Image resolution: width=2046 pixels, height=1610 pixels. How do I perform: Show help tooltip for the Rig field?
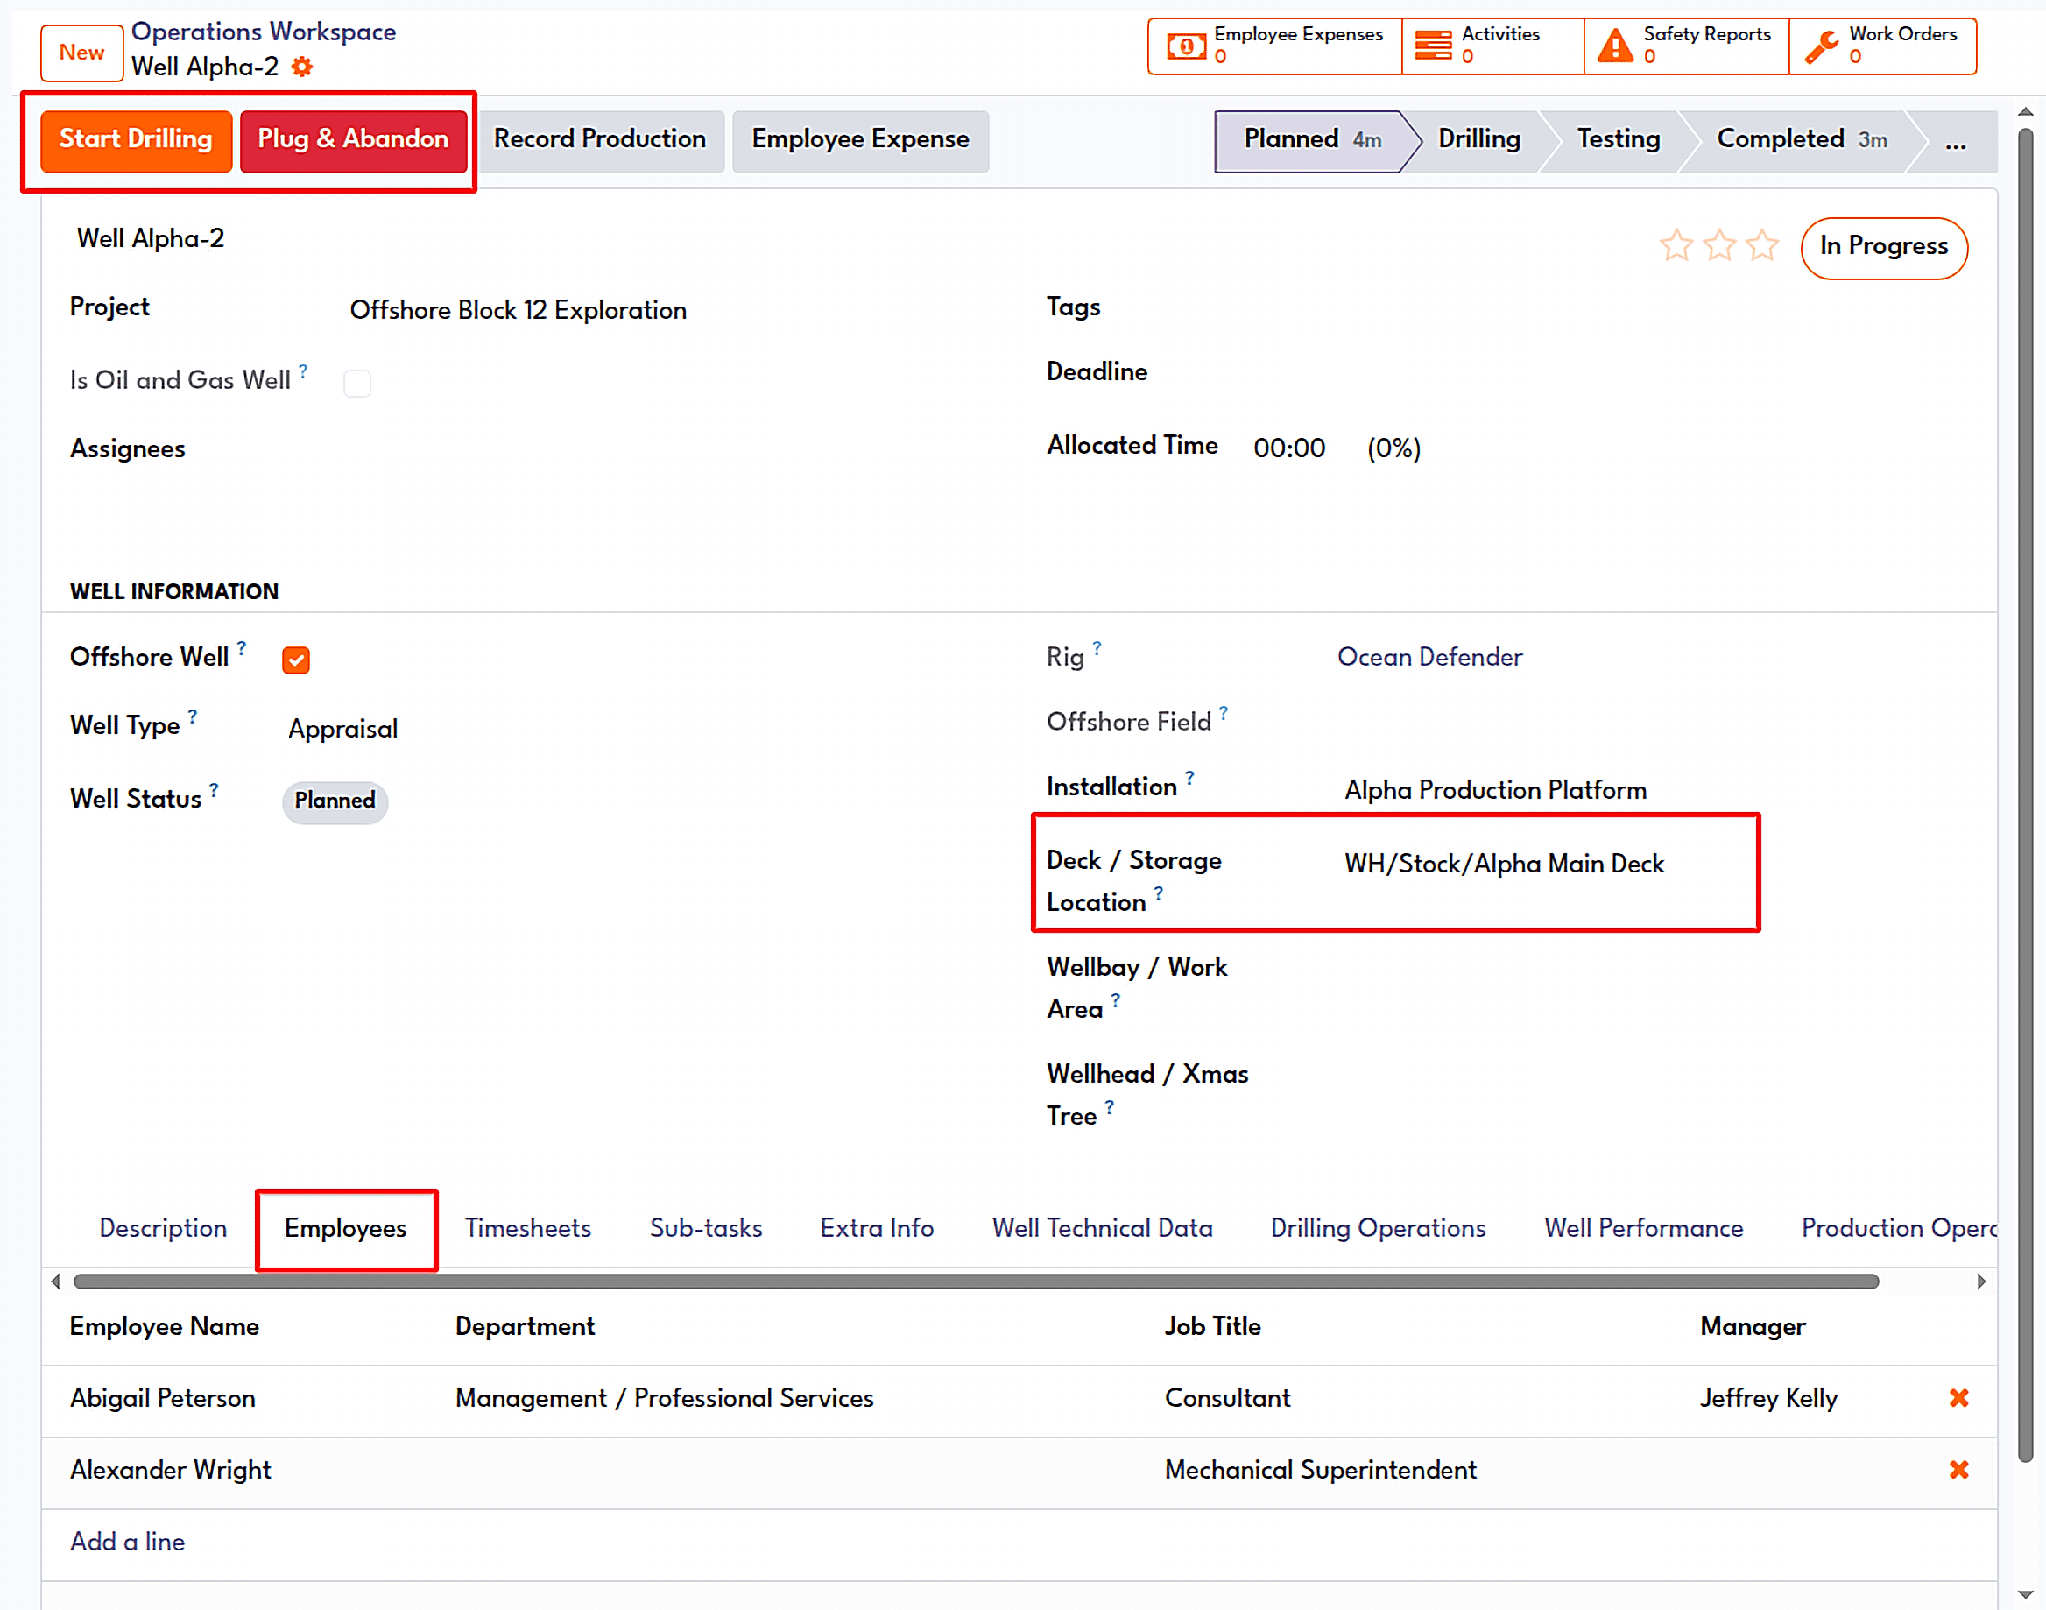[1097, 648]
